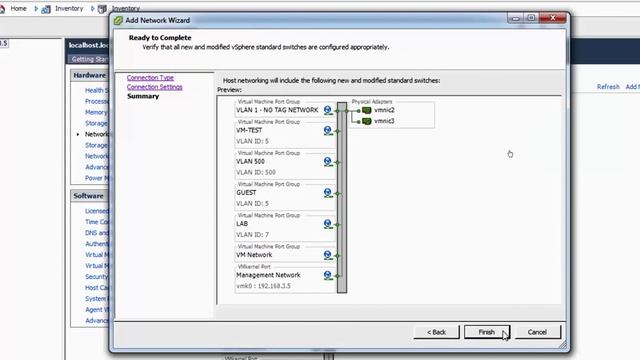Cancel the Add Network Wizard
This screenshot has width=640, height=360.
point(537,332)
